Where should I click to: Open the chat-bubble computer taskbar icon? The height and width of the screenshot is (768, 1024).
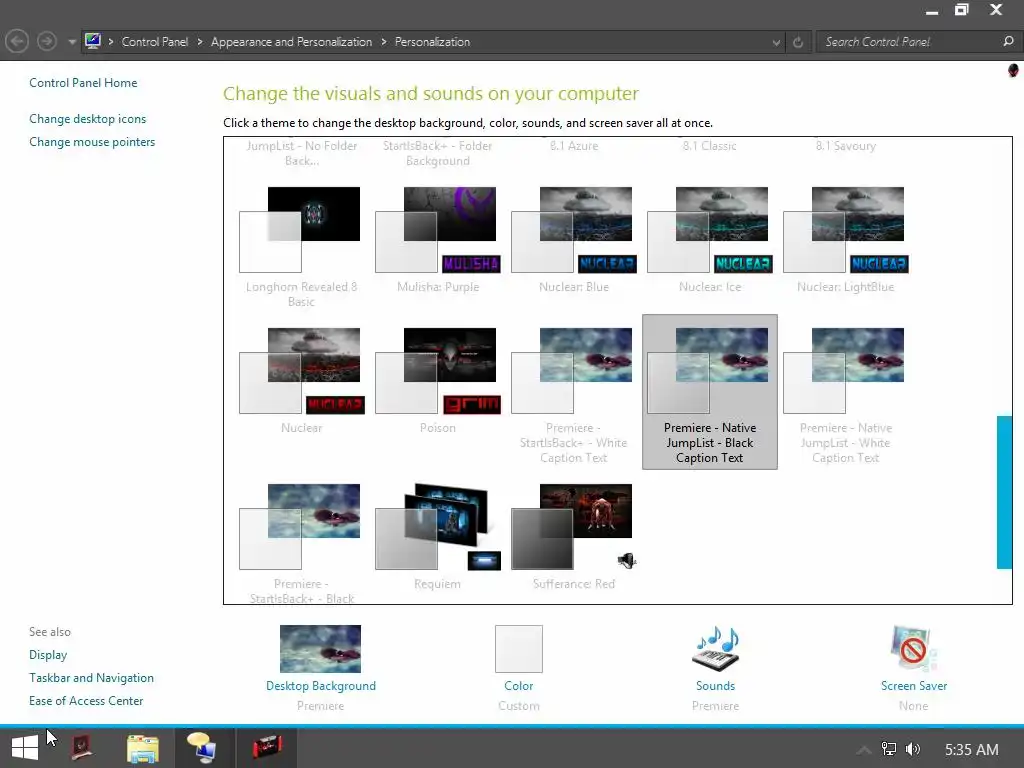pyautogui.click(x=201, y=748)
